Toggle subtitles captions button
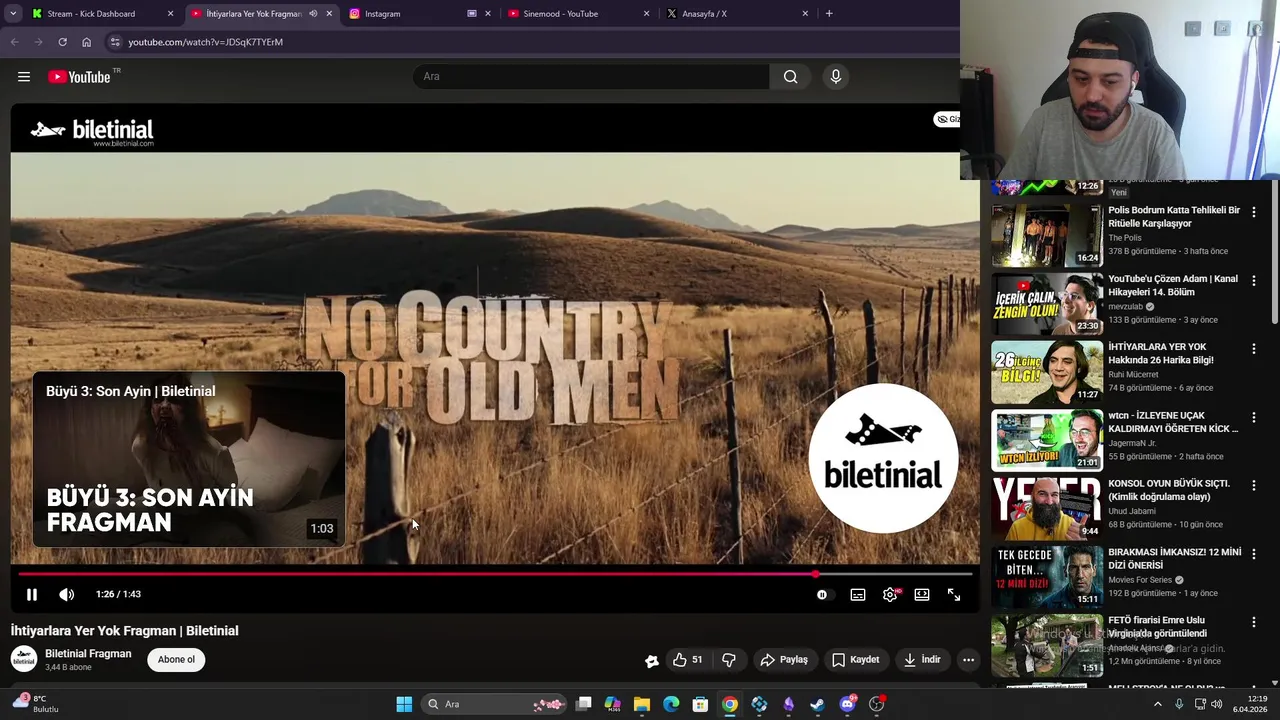Viewport: 1280px width, 720px height. click(x=858, y=594)
